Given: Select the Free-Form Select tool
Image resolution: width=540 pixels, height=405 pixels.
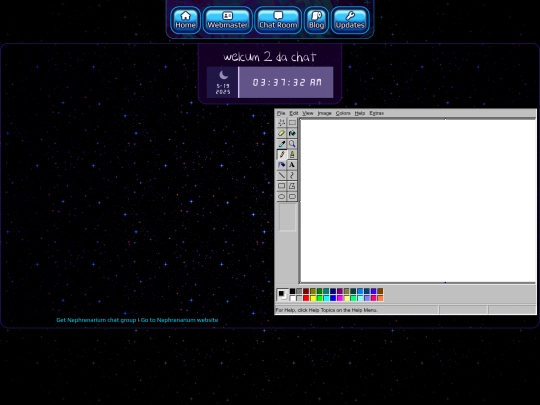Looking at the screenshot, I should click(281, 123).
